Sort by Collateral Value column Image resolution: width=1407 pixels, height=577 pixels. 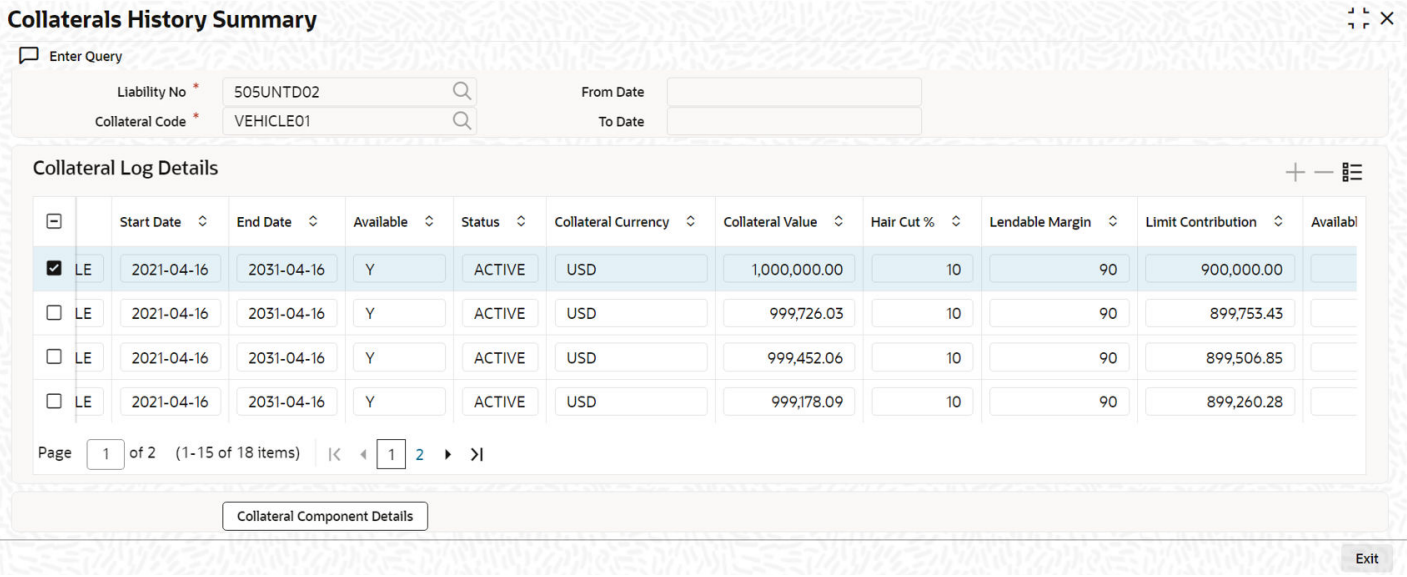pos(838,222)
